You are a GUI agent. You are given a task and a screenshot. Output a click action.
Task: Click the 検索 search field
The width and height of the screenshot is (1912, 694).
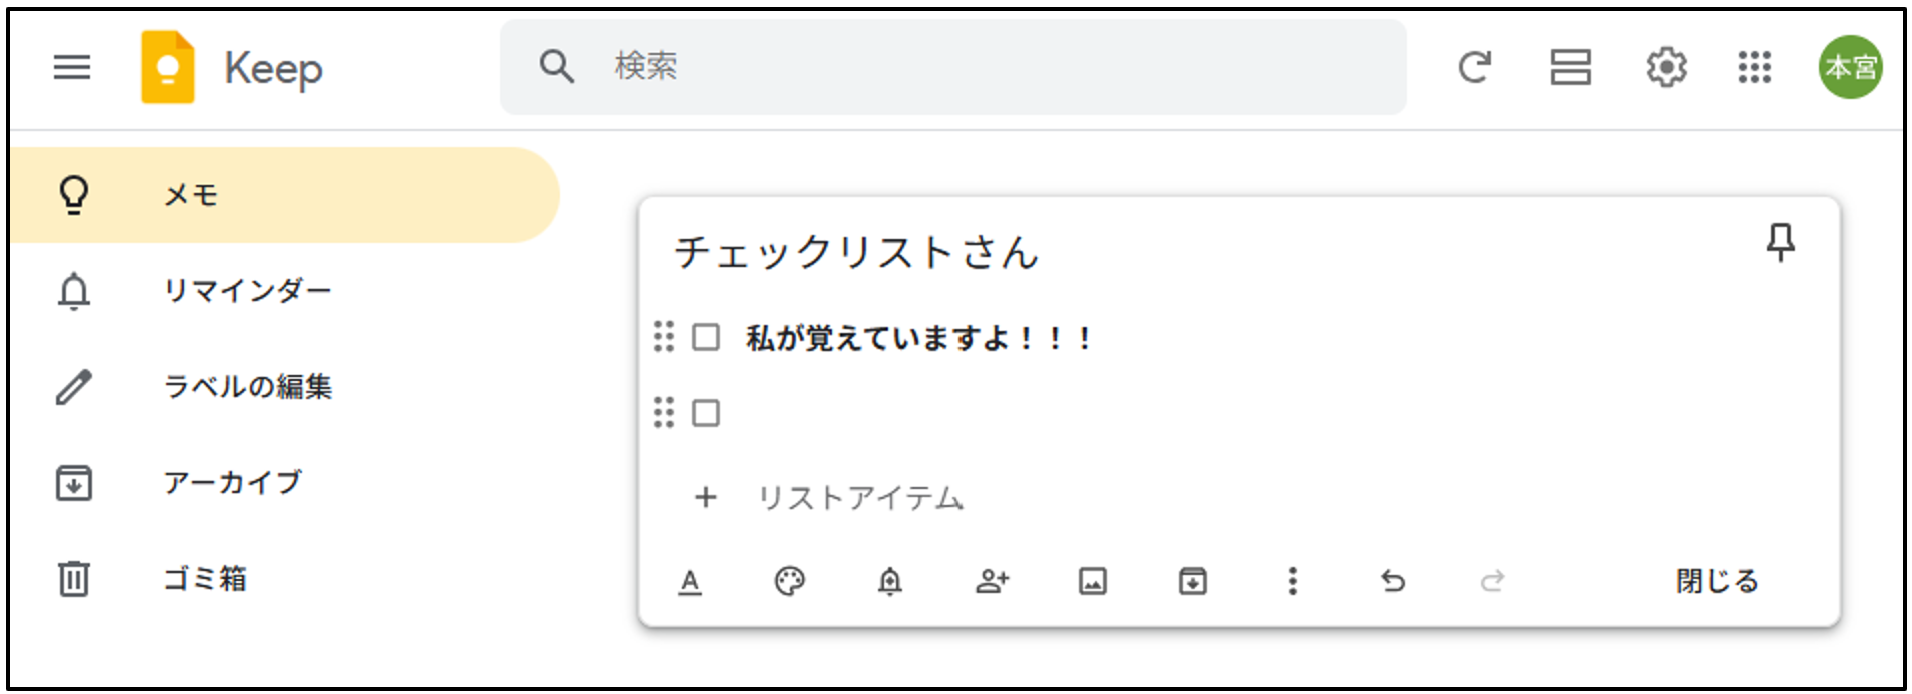pyautogui.click(x=953, y=67)
